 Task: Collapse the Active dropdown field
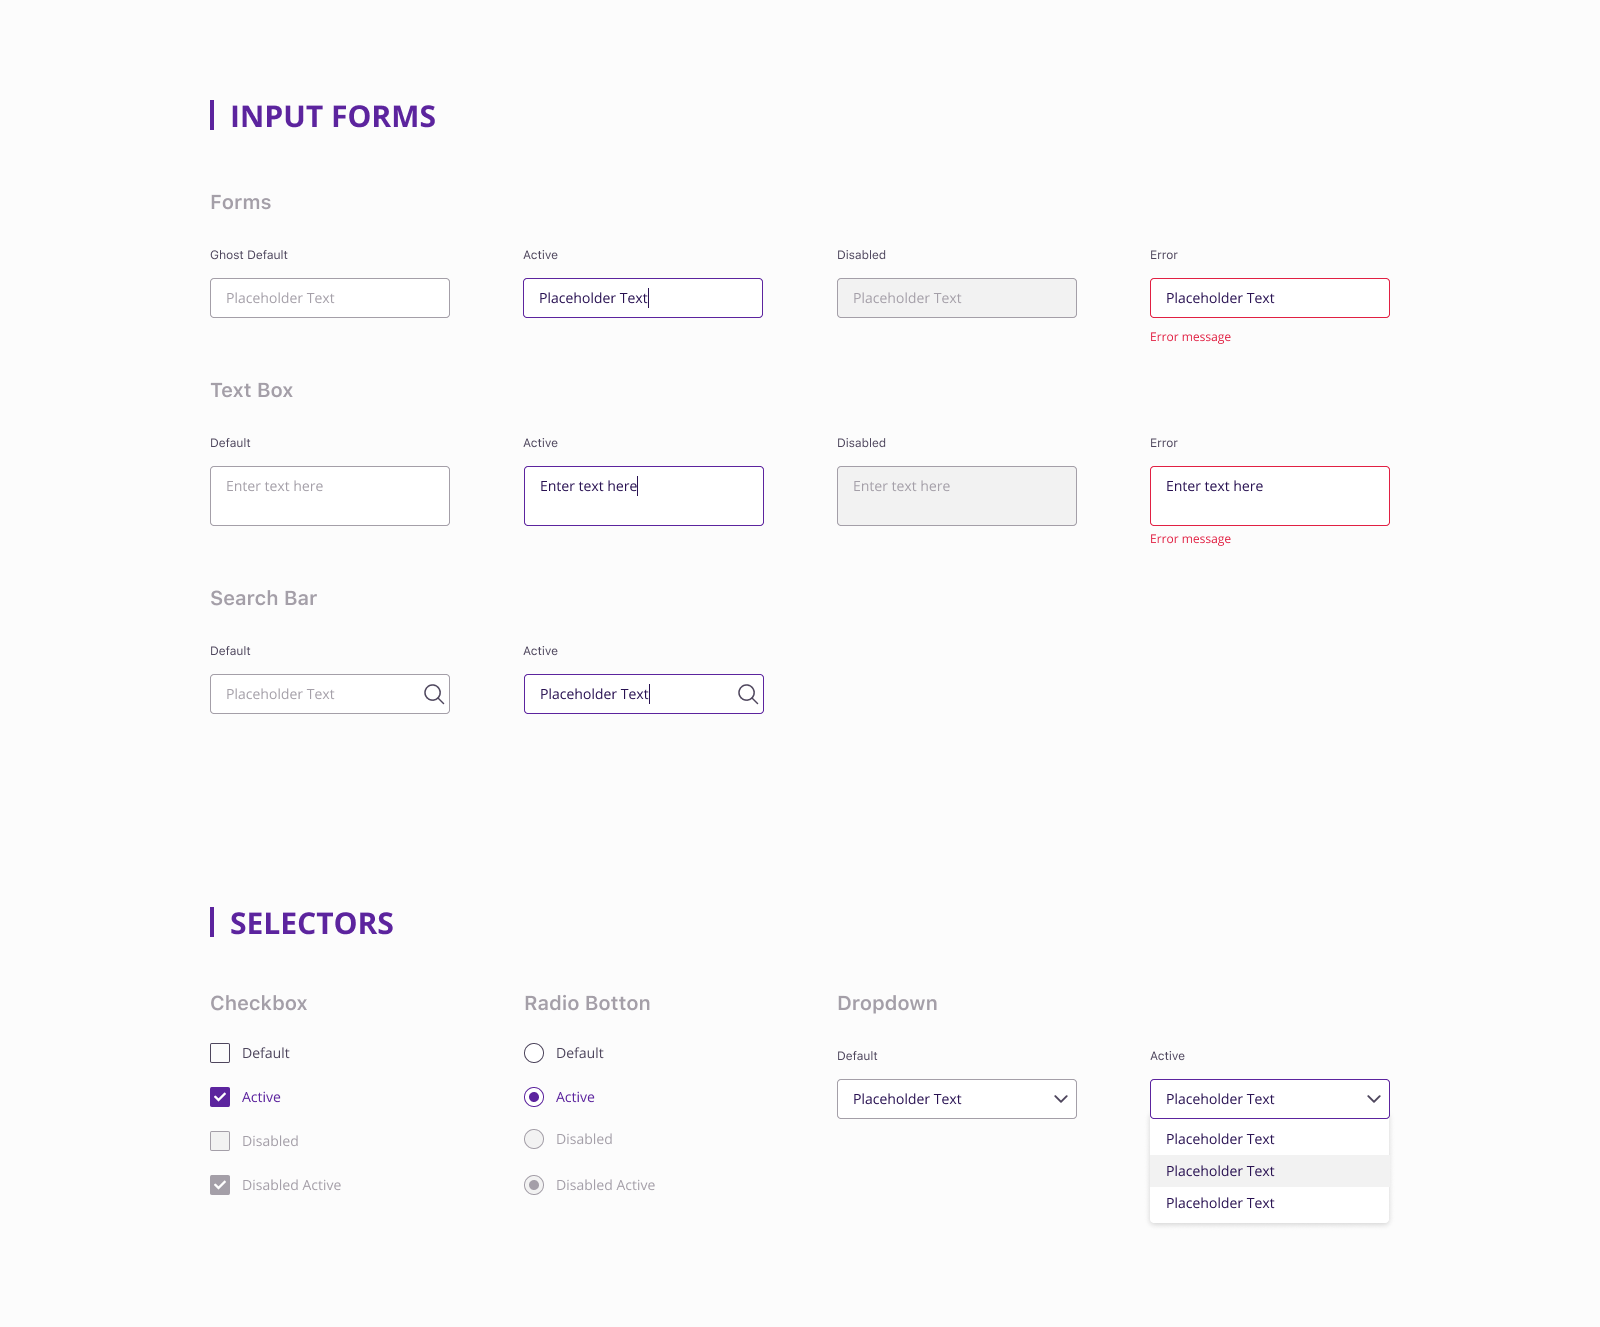pos(1270,1099)
